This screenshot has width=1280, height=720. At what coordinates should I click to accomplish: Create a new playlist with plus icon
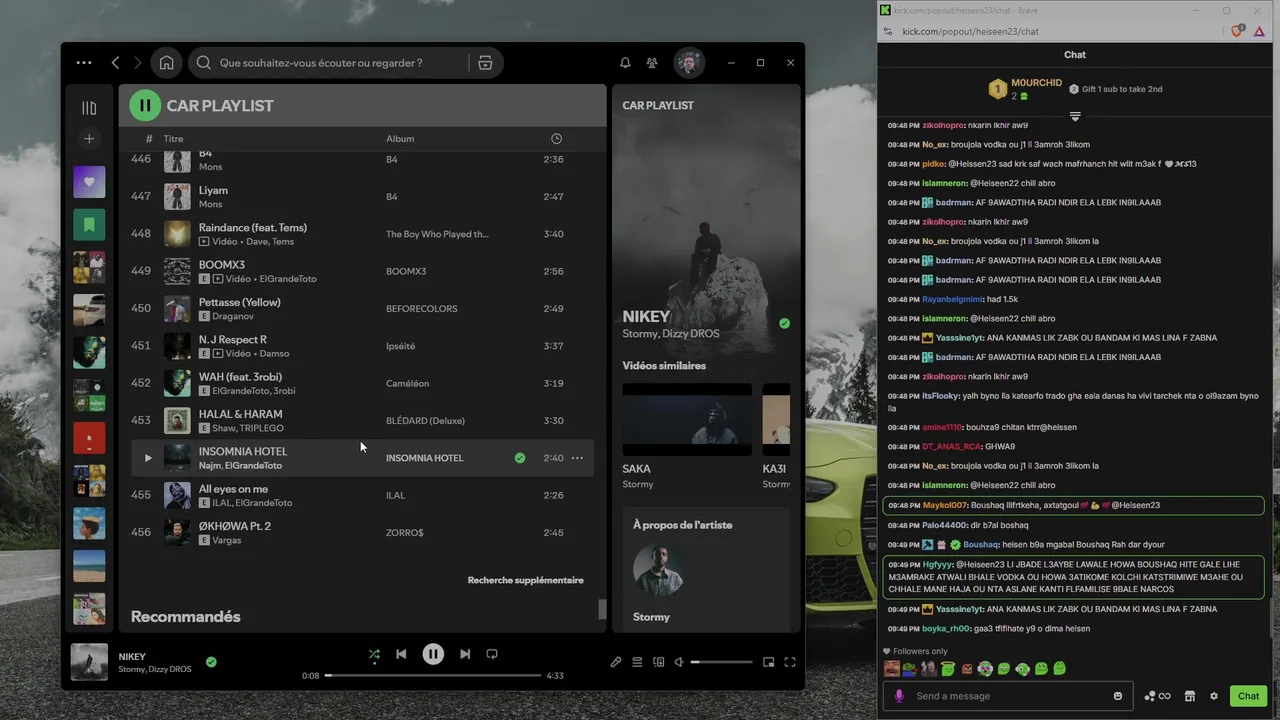pos(89,139)
